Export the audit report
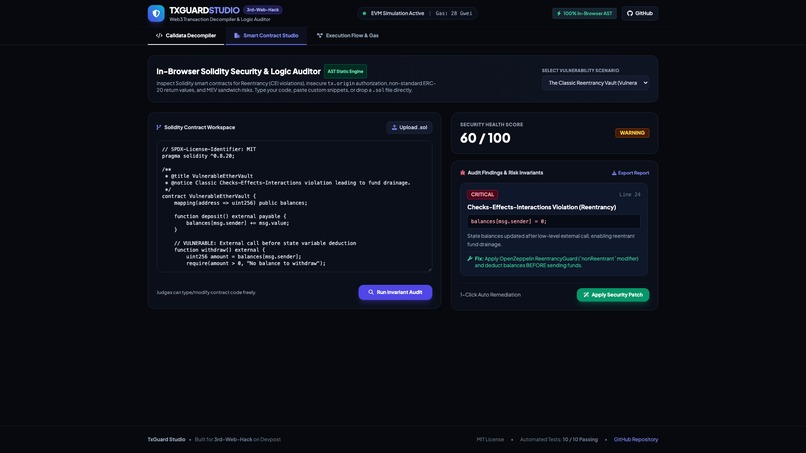Image resolution: width=806 pixels, height=453 pixels. pos(630,173)
